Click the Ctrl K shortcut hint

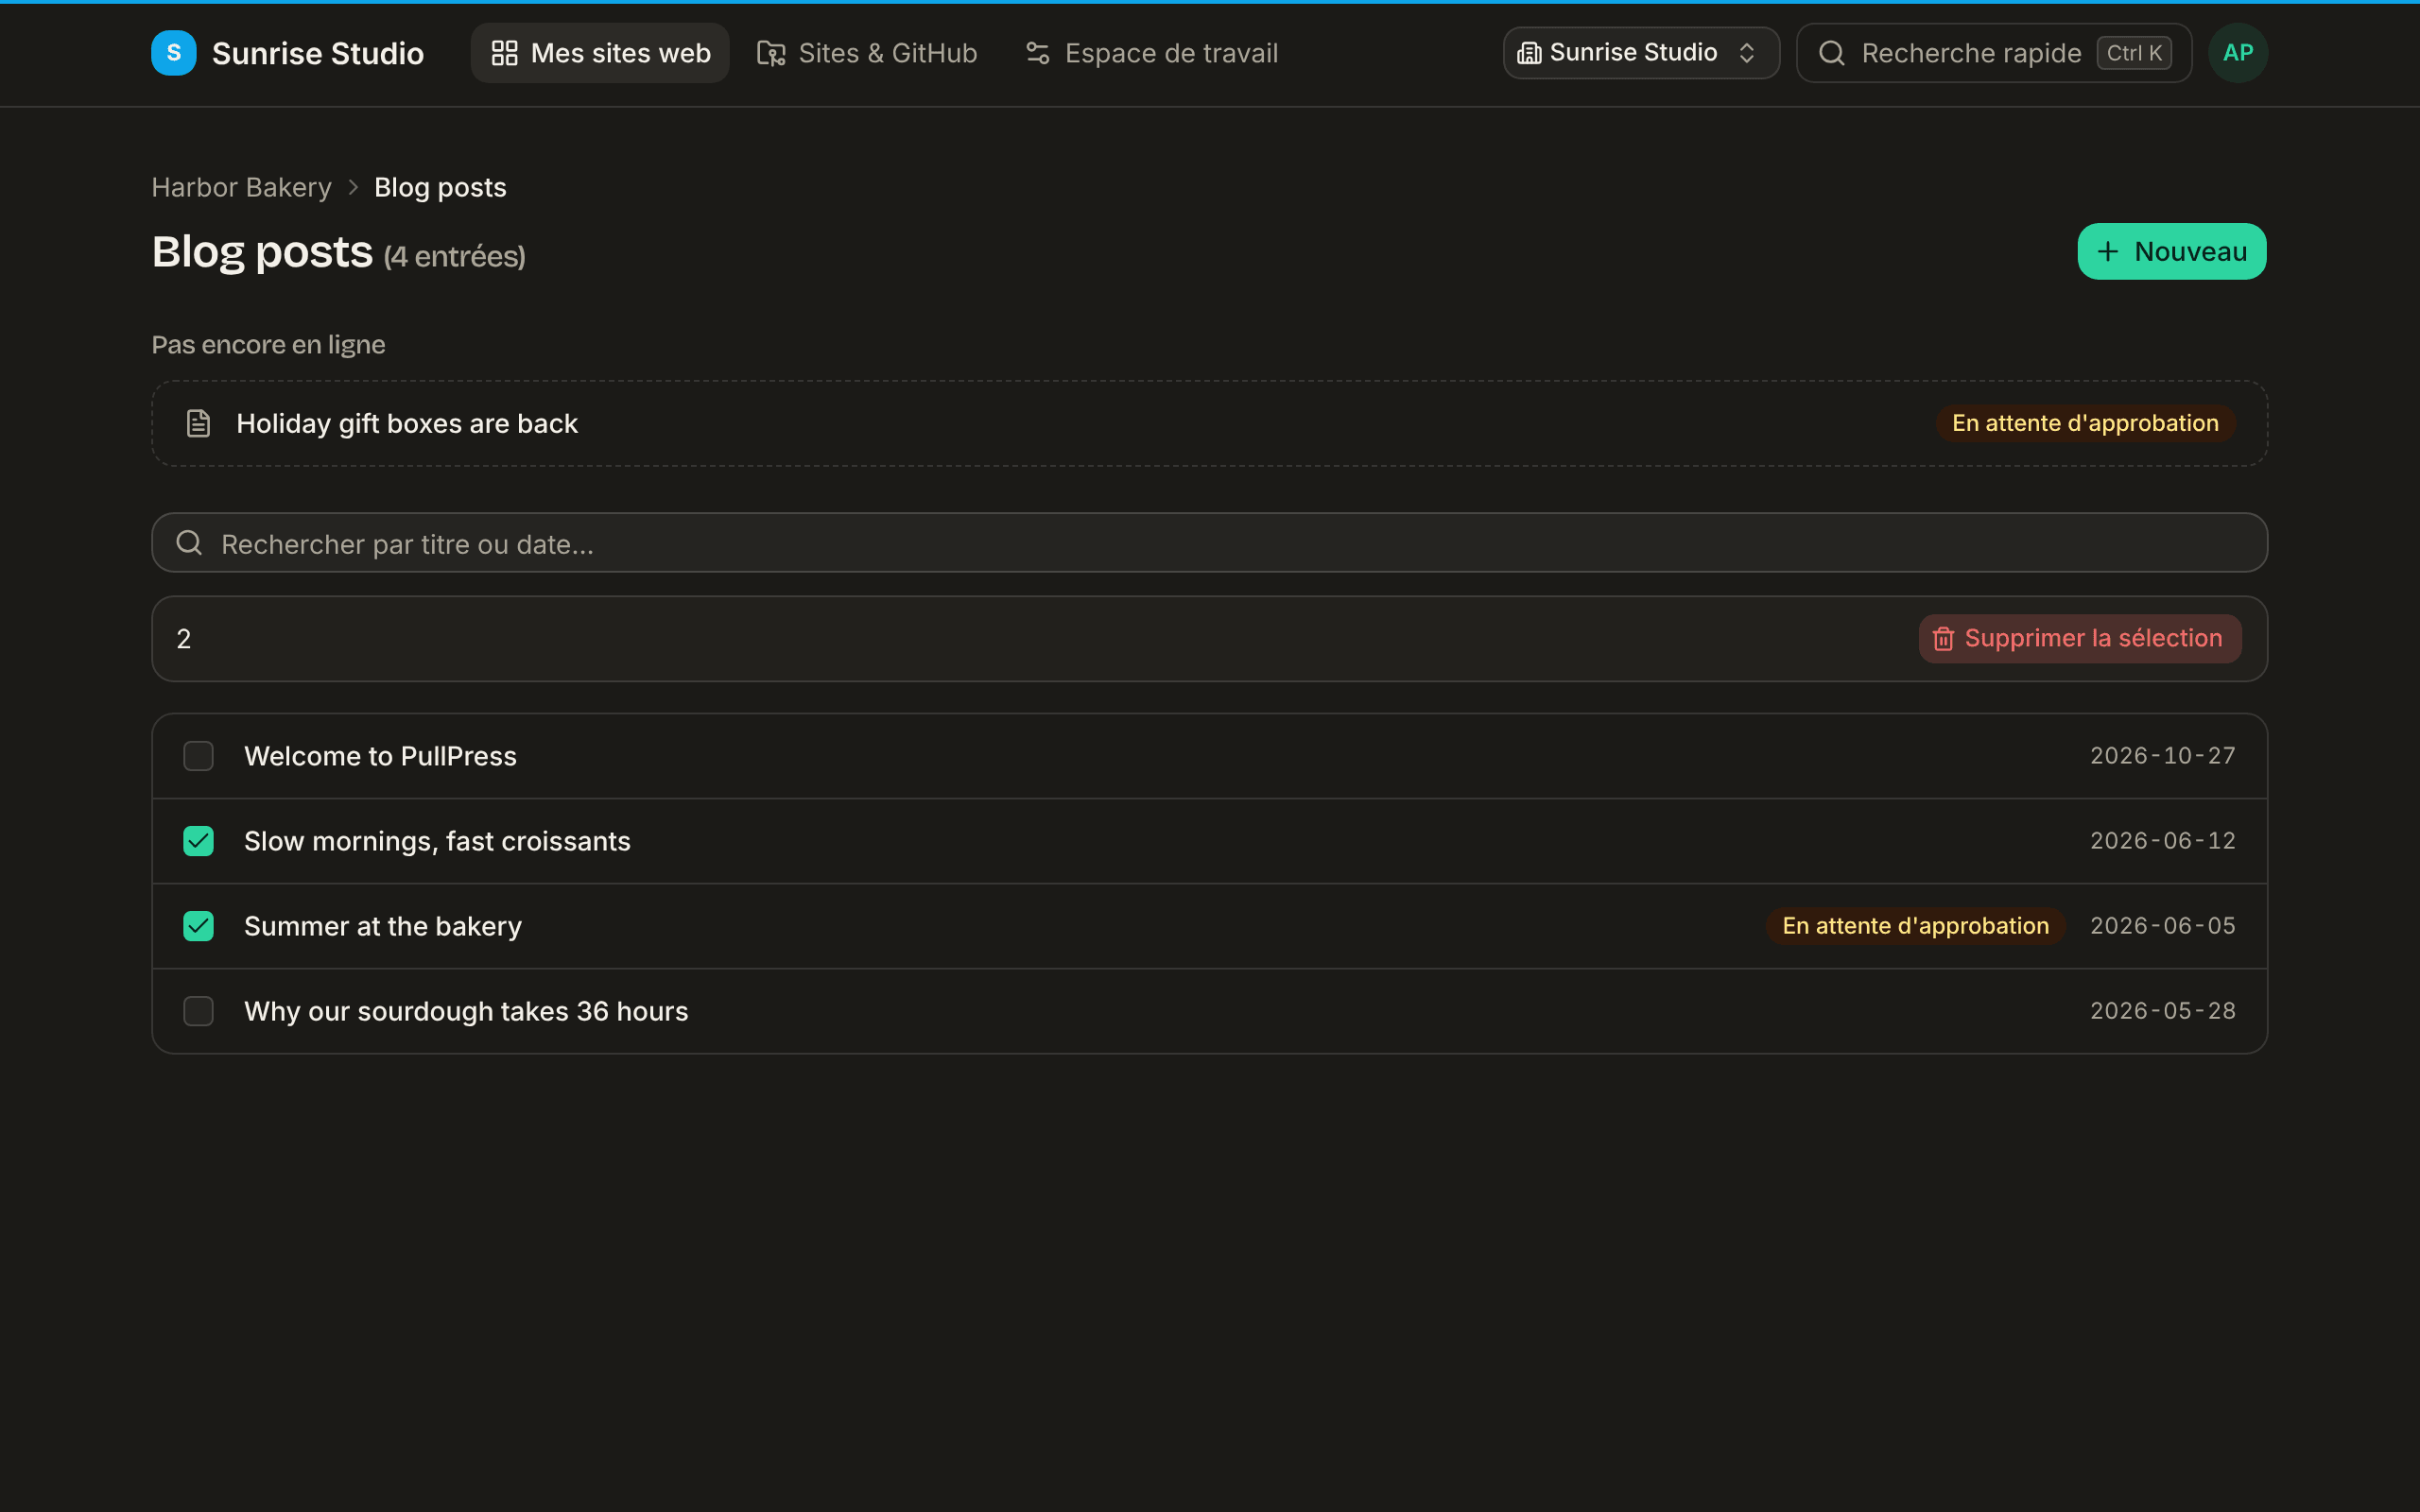coord(2134,53)
